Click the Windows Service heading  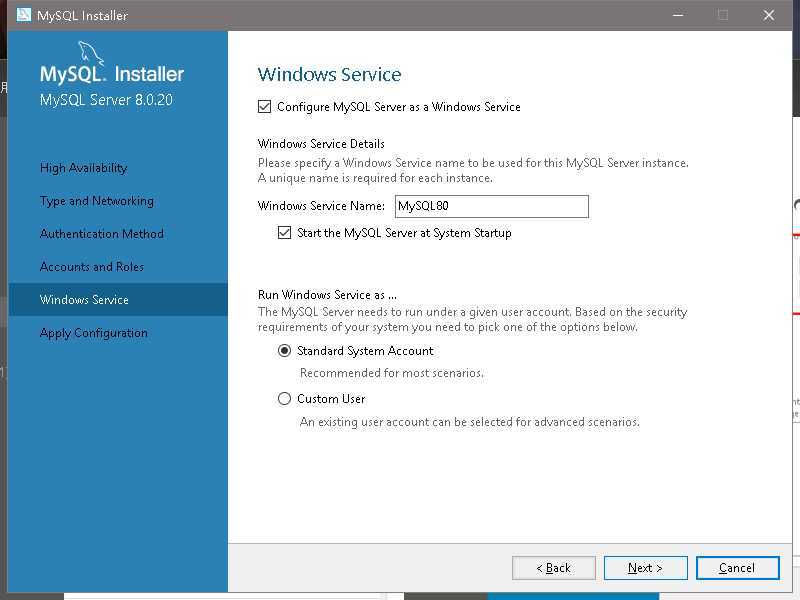(x=329, y=74)
